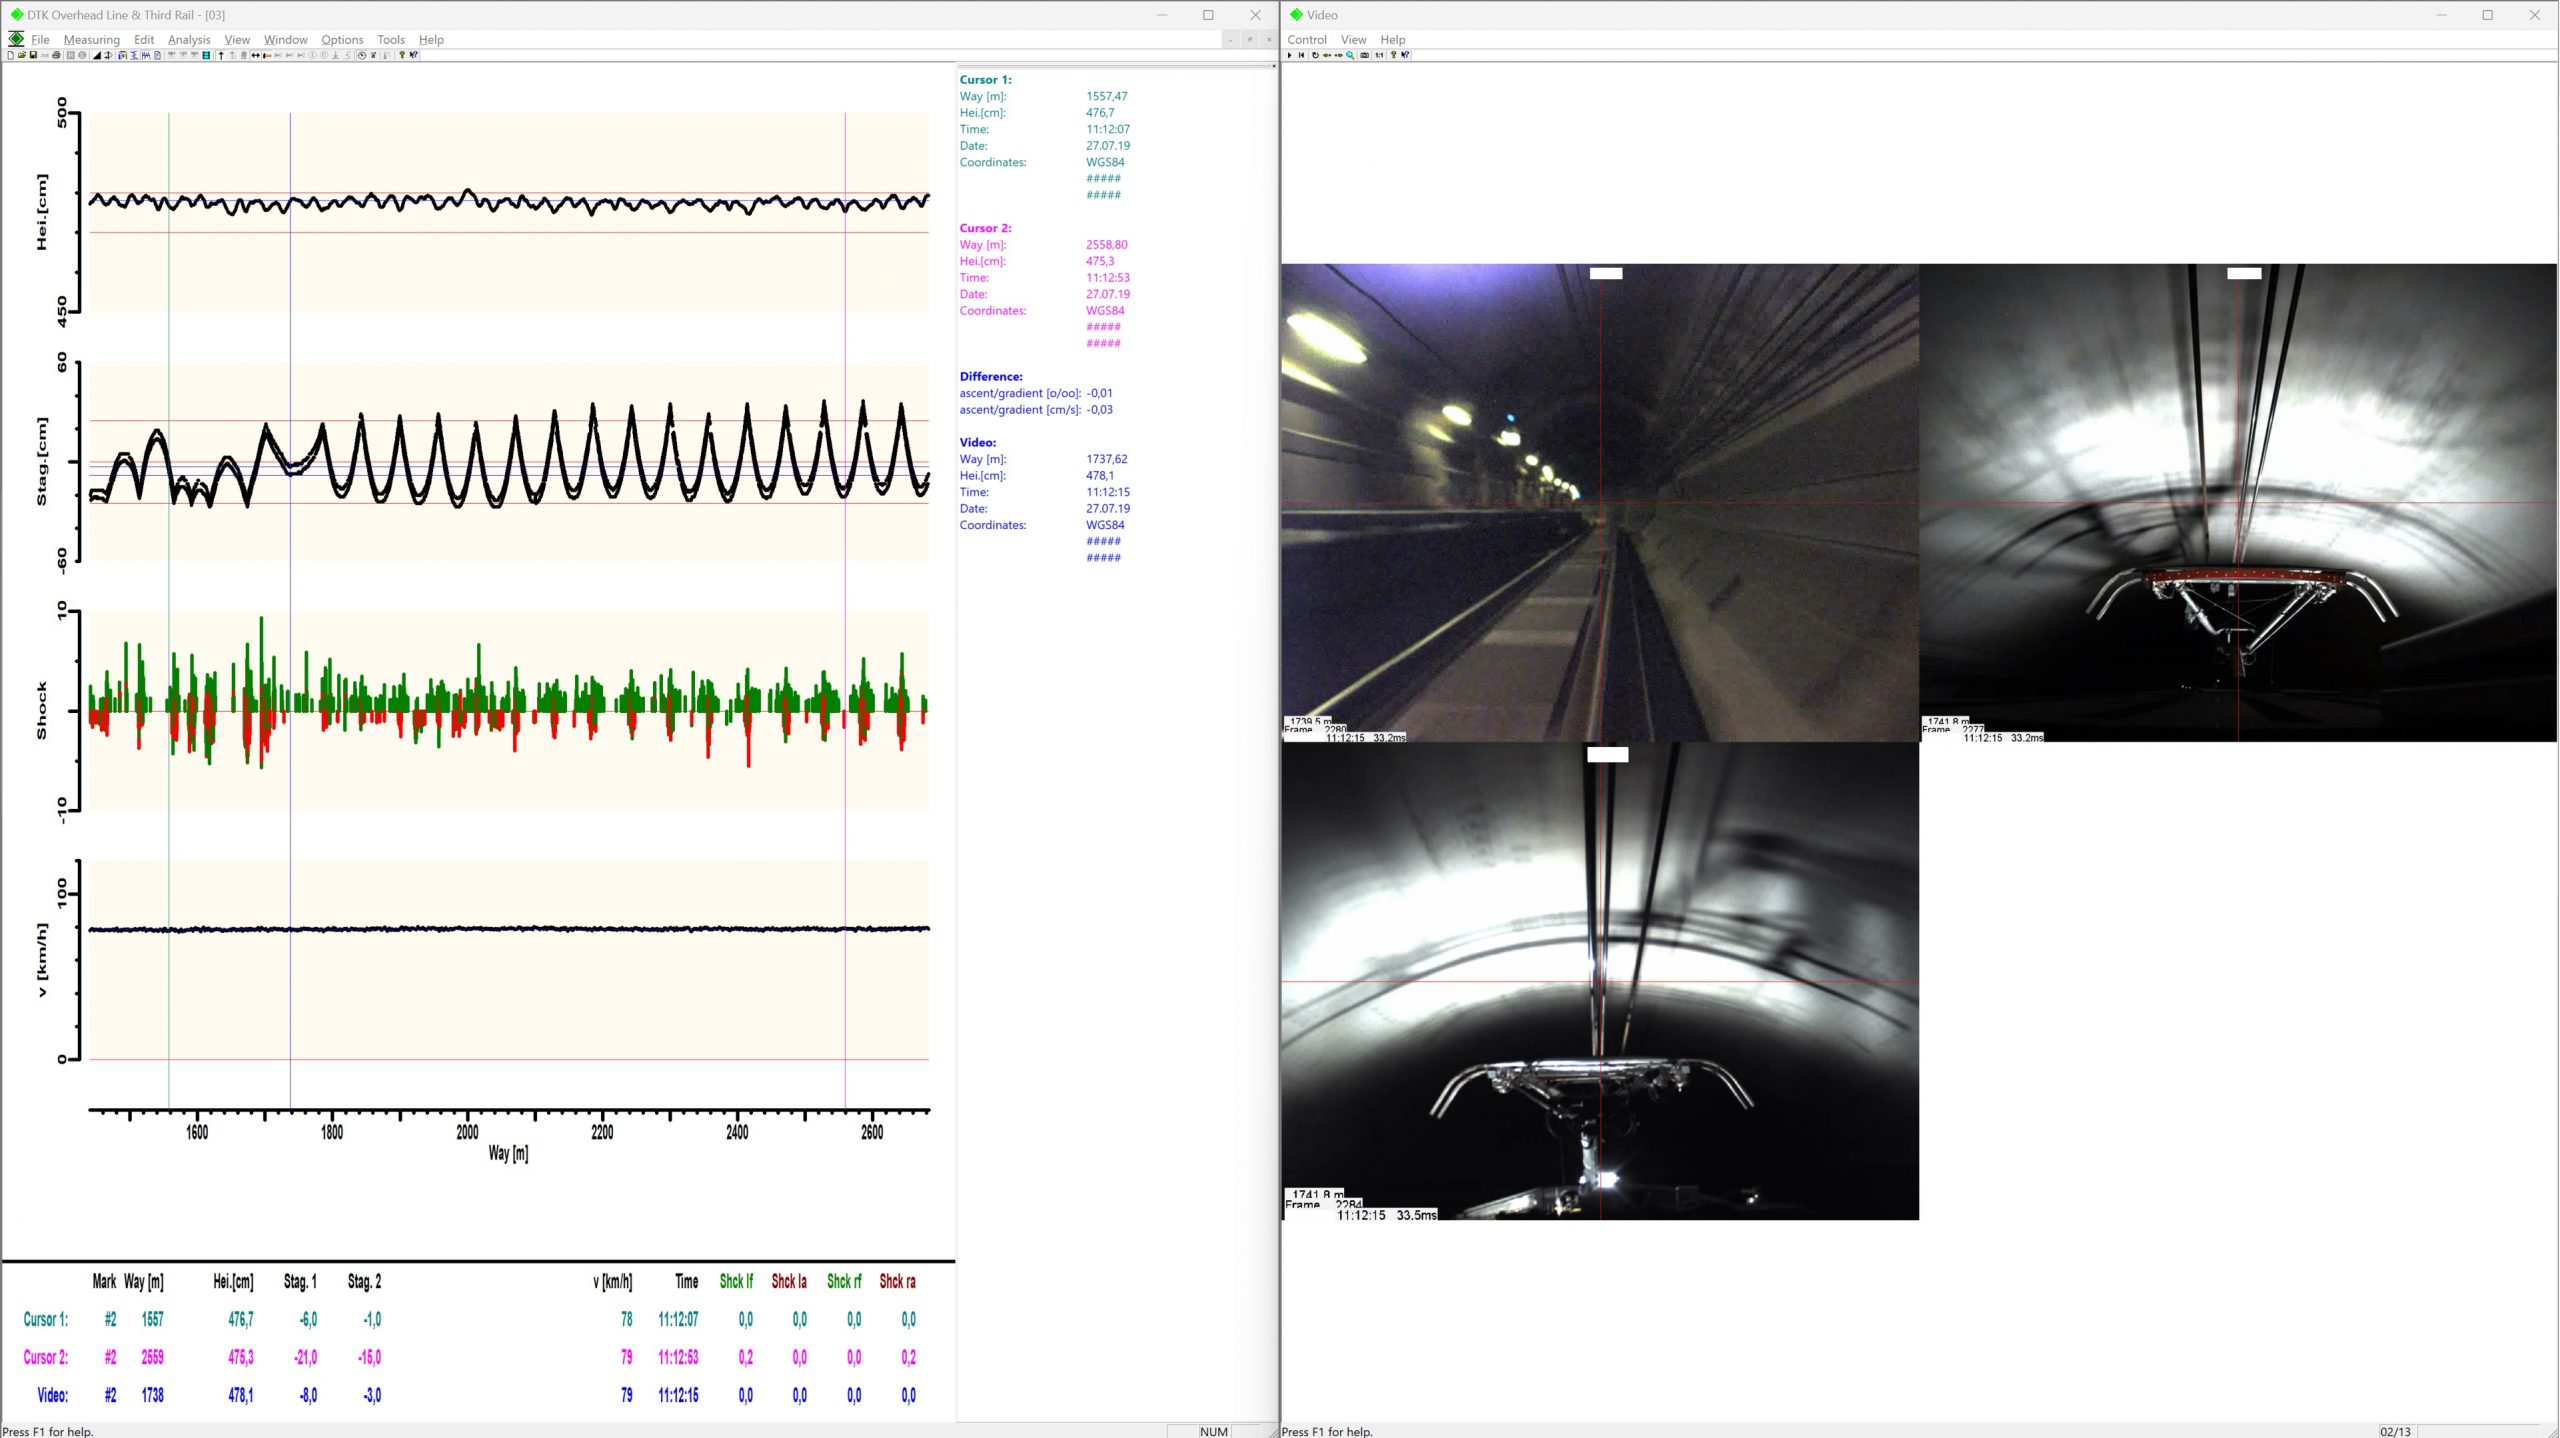Click the magnifier zoom icon in Video toolbar

1350,55
